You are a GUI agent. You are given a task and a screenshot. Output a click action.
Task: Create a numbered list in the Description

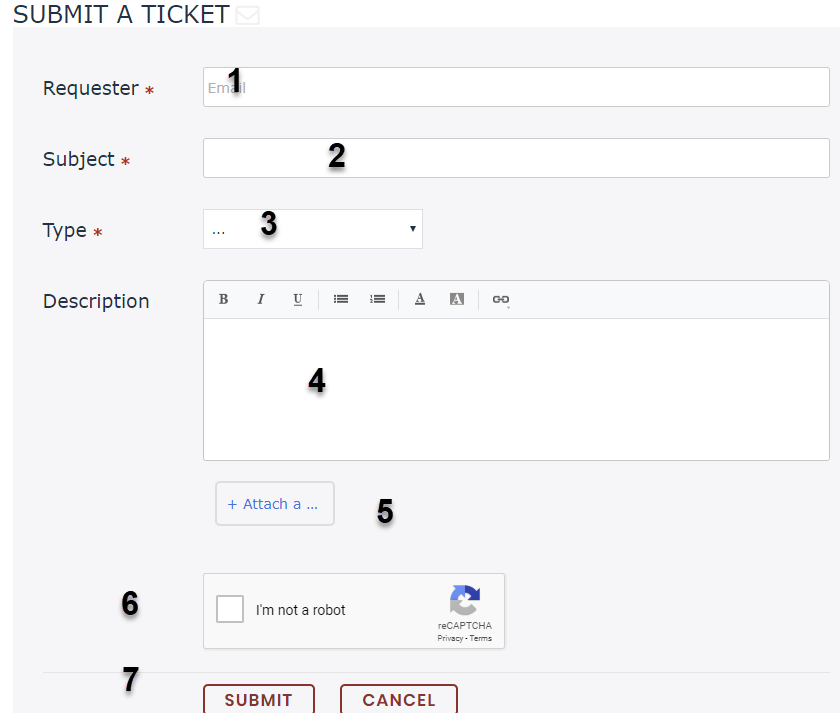[377, 299]
